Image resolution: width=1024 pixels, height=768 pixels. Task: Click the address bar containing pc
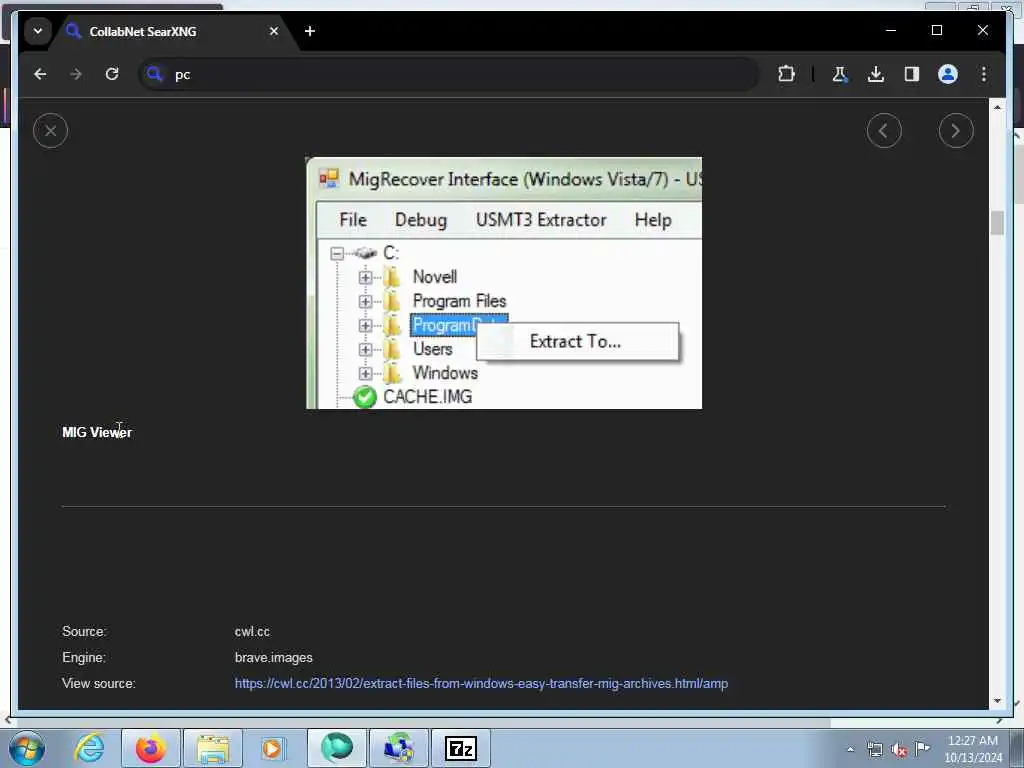pyautogui.click(x=449, y=74)
